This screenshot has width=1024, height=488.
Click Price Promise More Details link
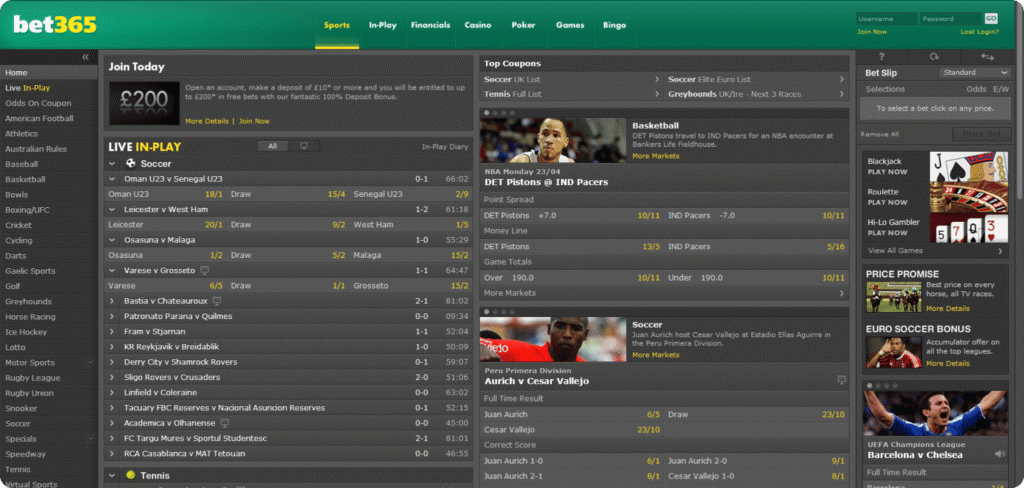click(948, 308)
